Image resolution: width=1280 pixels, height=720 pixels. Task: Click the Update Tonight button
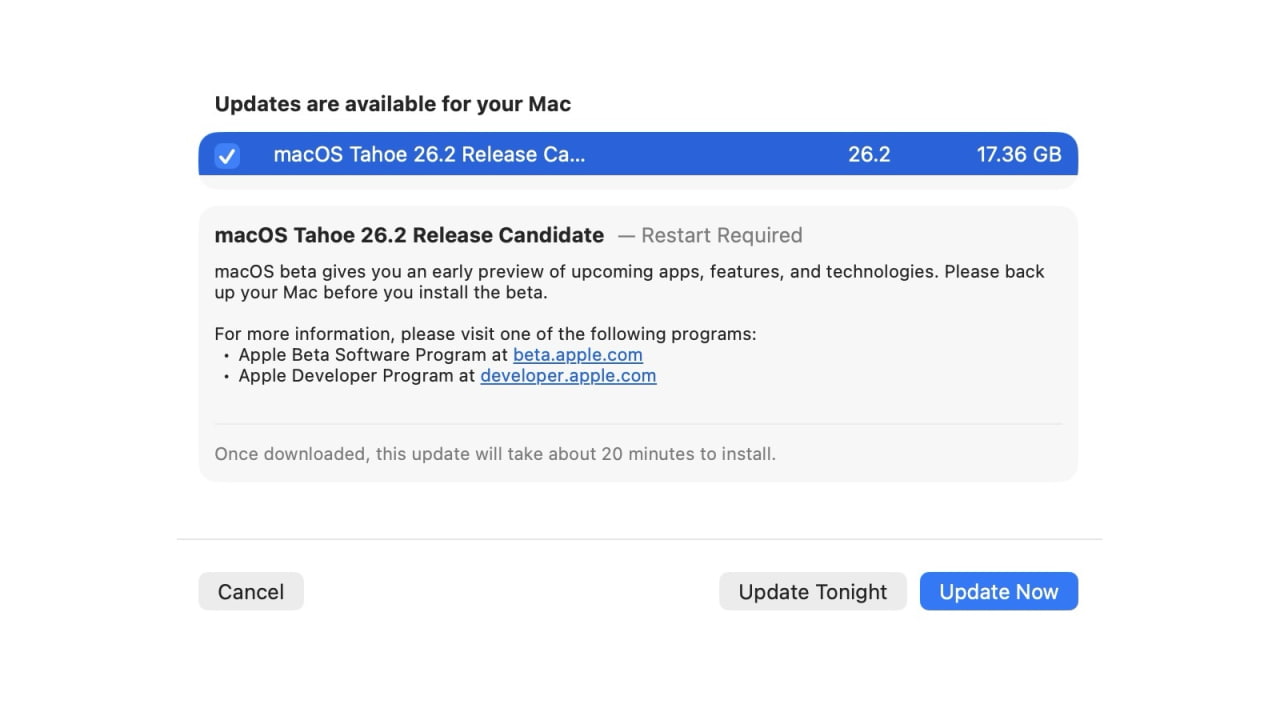click(812, 591)
